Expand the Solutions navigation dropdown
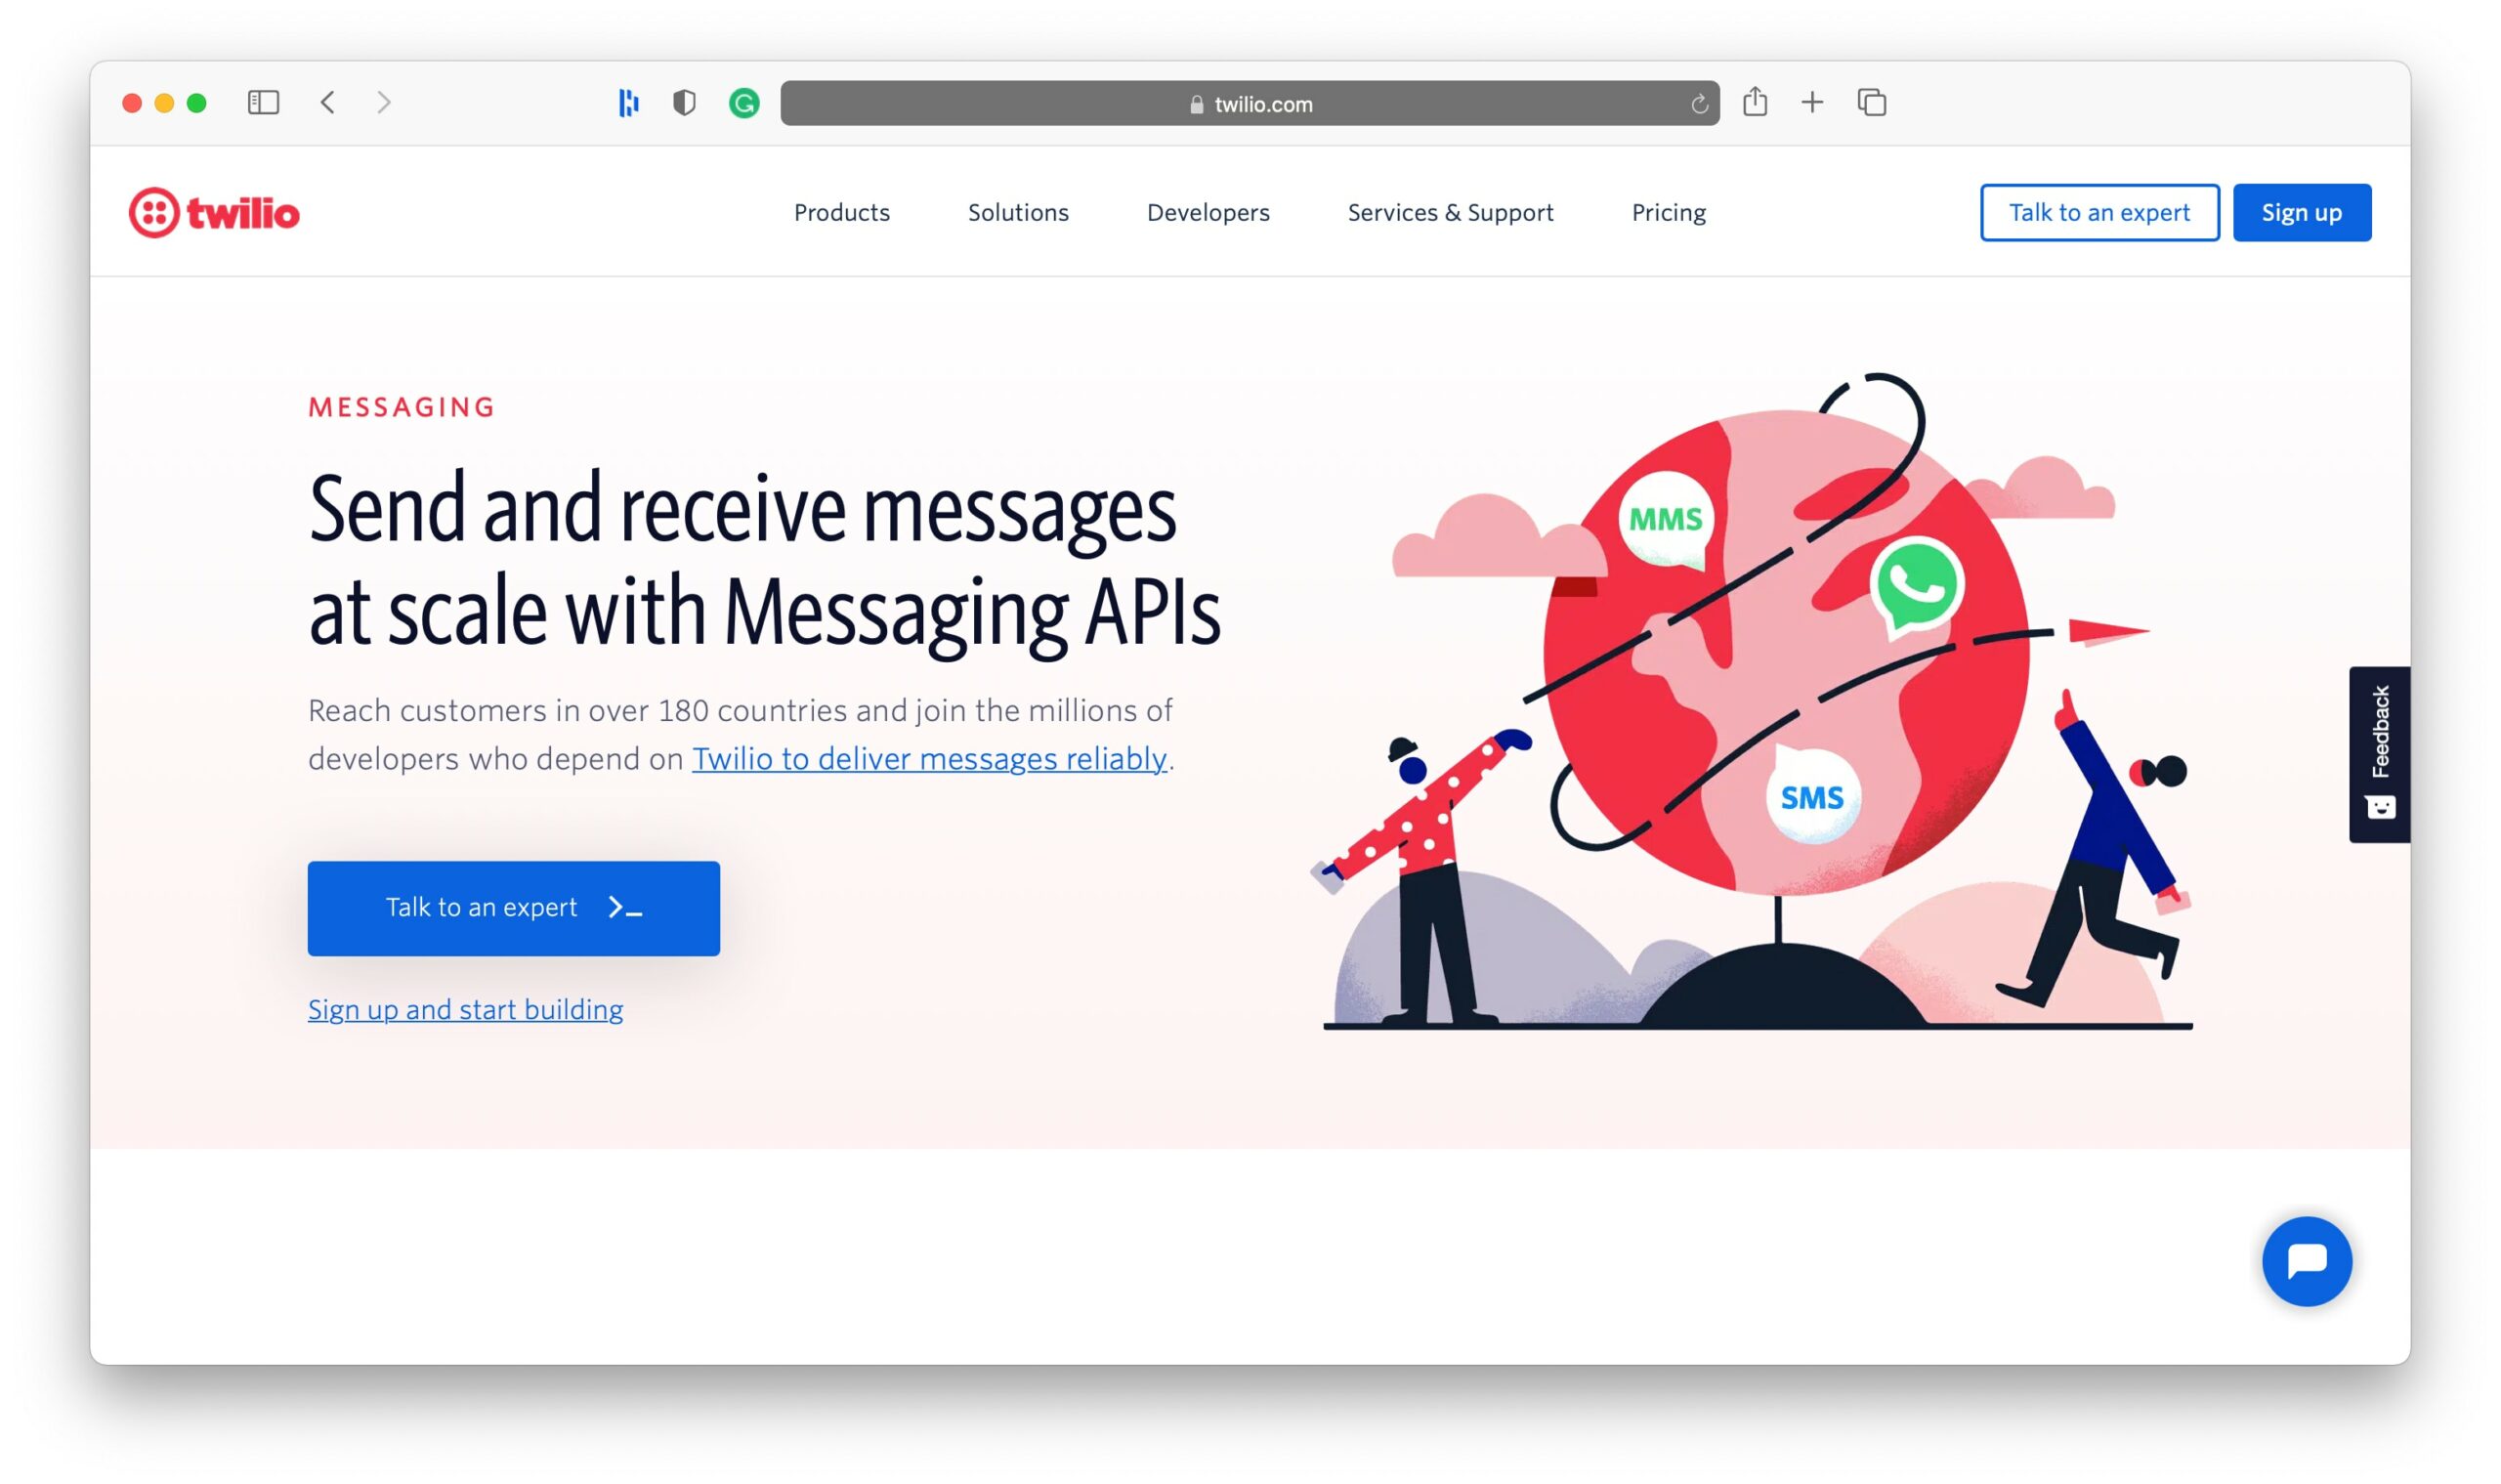Screen dimensions: 2501x1484 point(1019,212)
